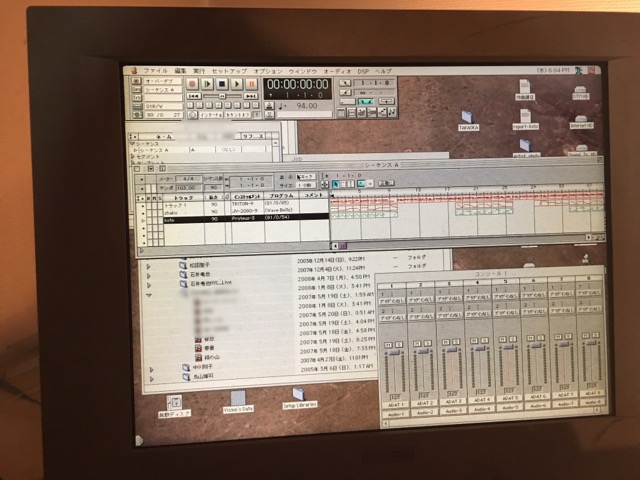
Task: Click the punch-out point icon in the control bar
Action: pyautogui.click(x=345, y=92)
